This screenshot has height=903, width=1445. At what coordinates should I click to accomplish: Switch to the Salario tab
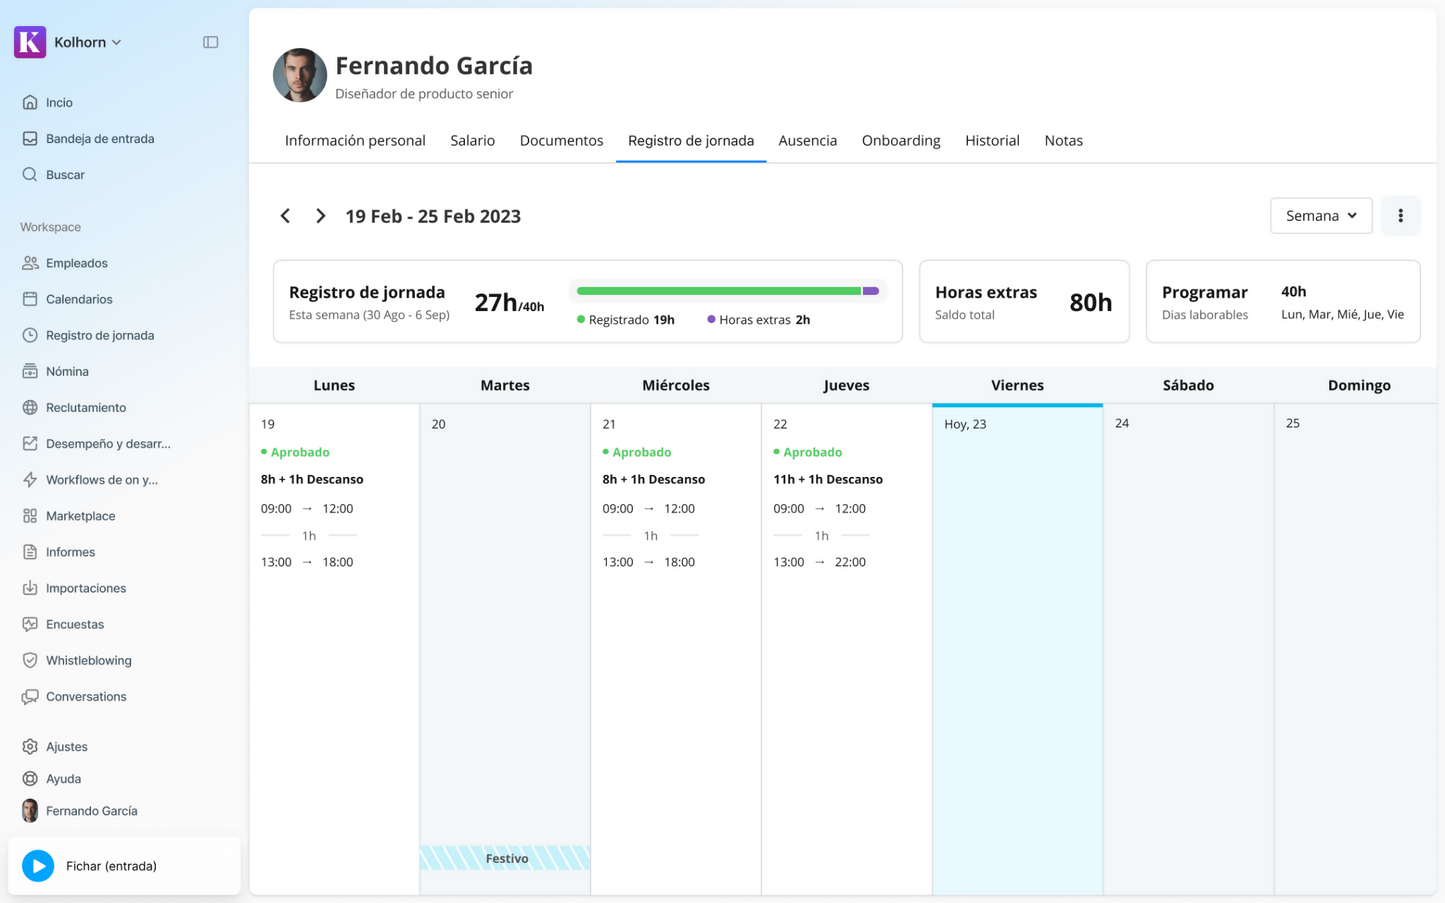coord(472,141)
